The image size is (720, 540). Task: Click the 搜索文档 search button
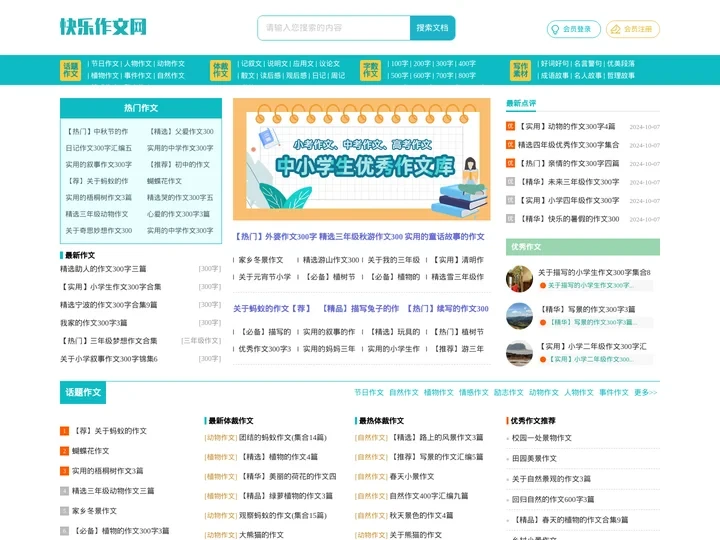tap(432, 28)
